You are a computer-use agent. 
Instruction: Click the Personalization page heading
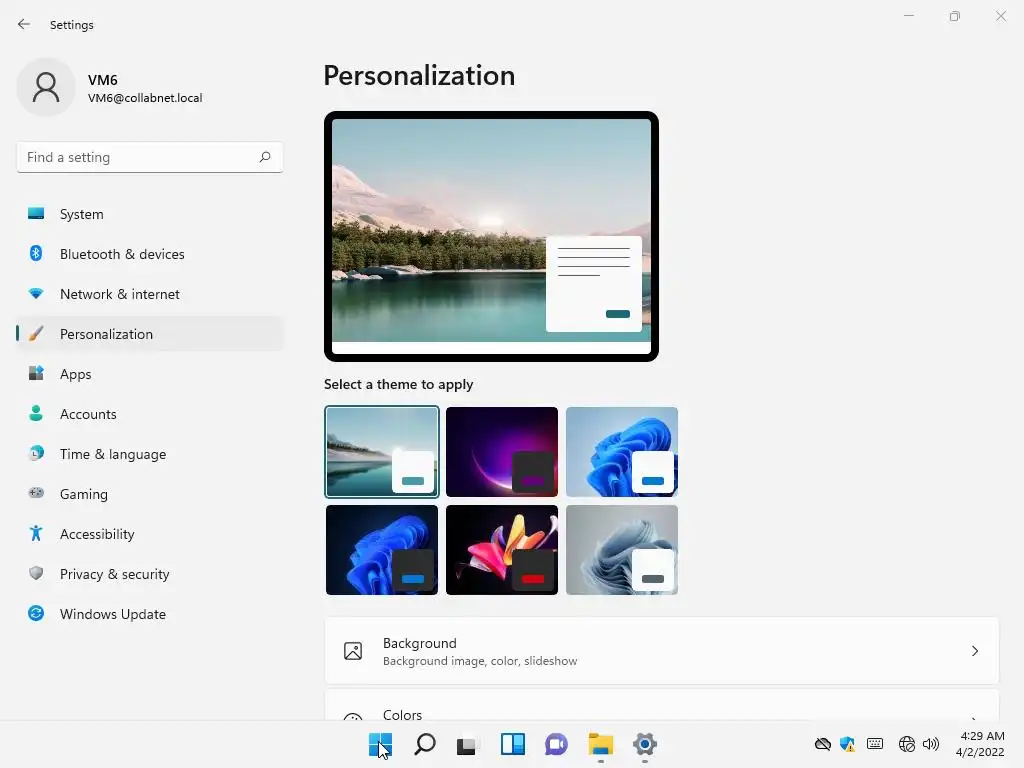[x=419, y=75]
